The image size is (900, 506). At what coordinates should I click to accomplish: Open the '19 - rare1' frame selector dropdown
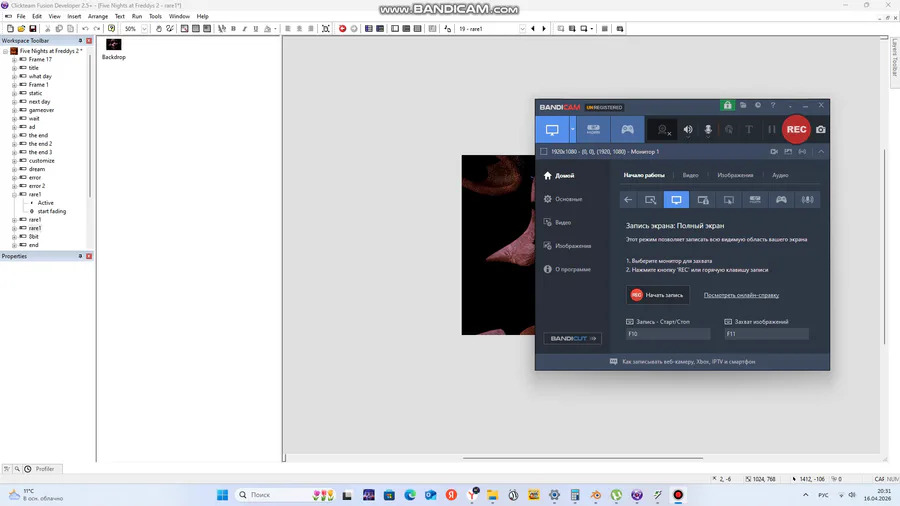click(522, 29)
